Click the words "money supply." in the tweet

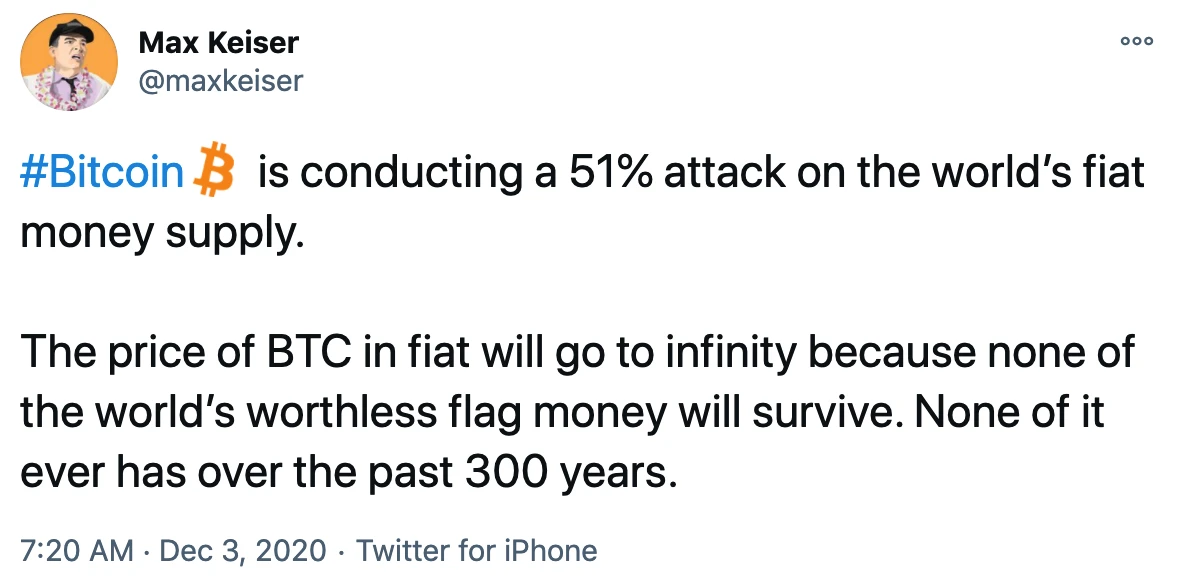[162, 234]
